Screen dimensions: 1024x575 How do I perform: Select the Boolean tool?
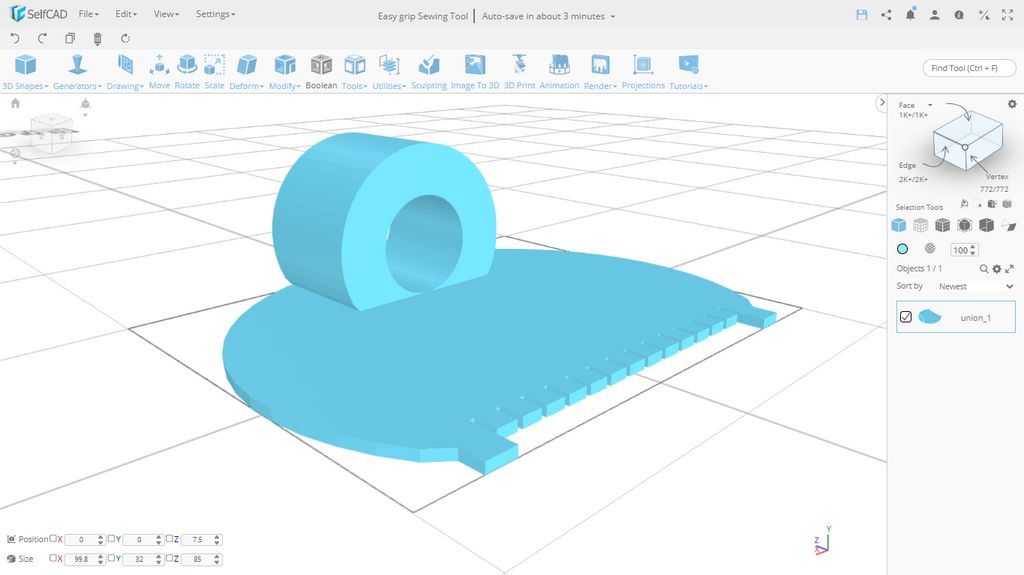pos(321,73)
